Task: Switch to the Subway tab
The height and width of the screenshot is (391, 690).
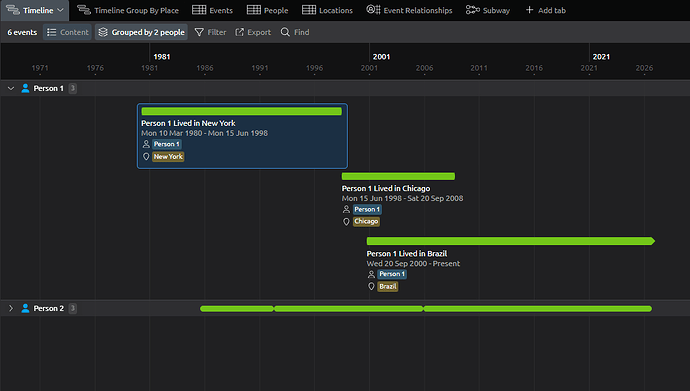Action: pyautogui.click(x=488, y=10)
